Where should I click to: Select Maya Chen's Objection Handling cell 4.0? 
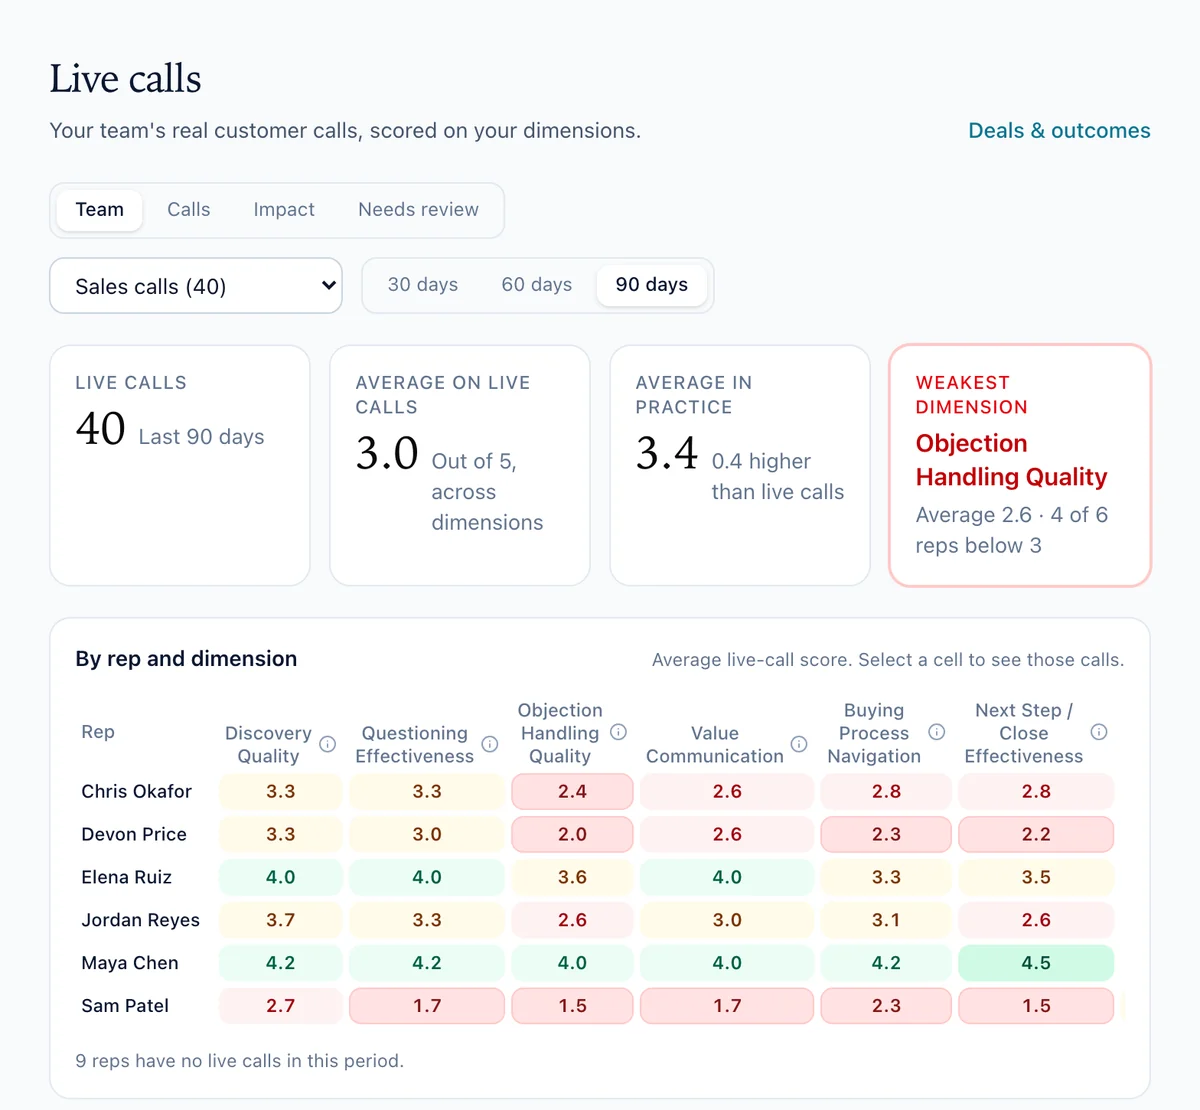click(572, 963)
